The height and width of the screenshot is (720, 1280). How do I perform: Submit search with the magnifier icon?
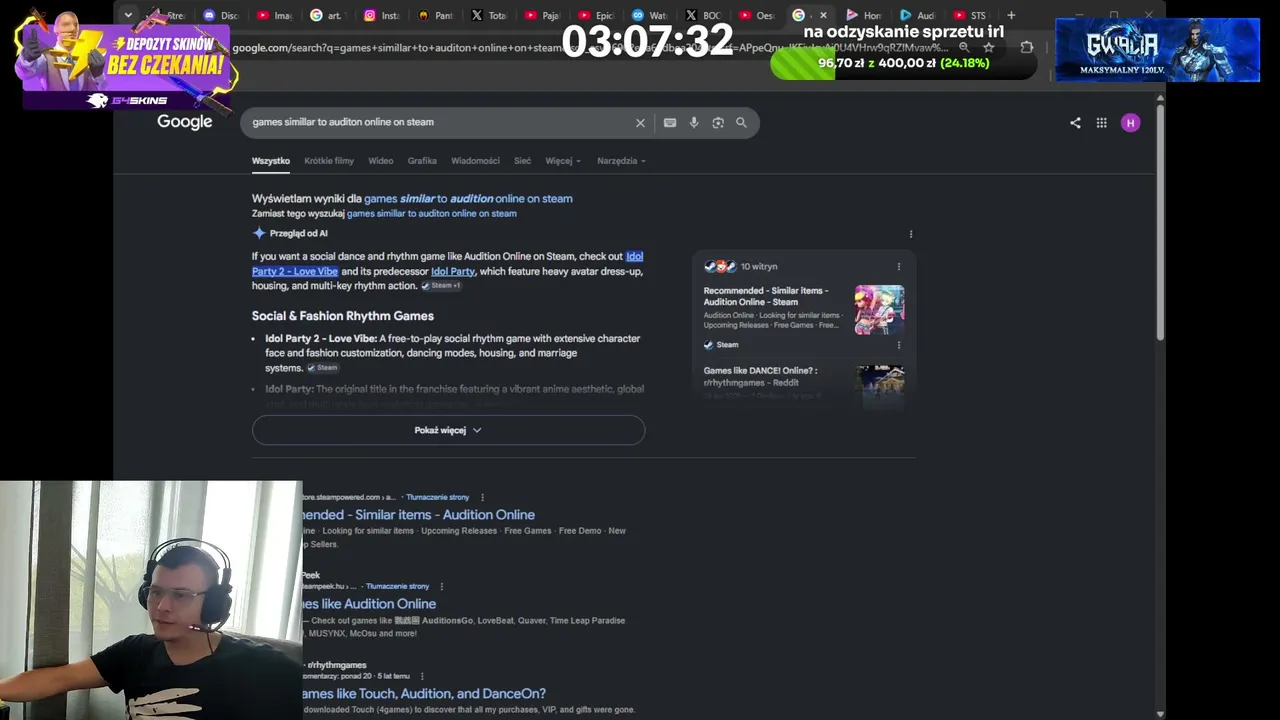pos(741,122)
